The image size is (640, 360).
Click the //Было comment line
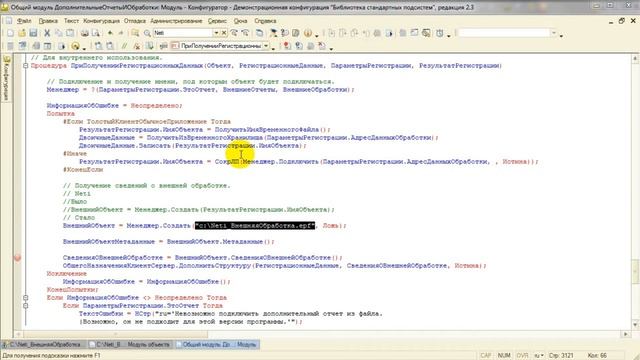[75, 202]
